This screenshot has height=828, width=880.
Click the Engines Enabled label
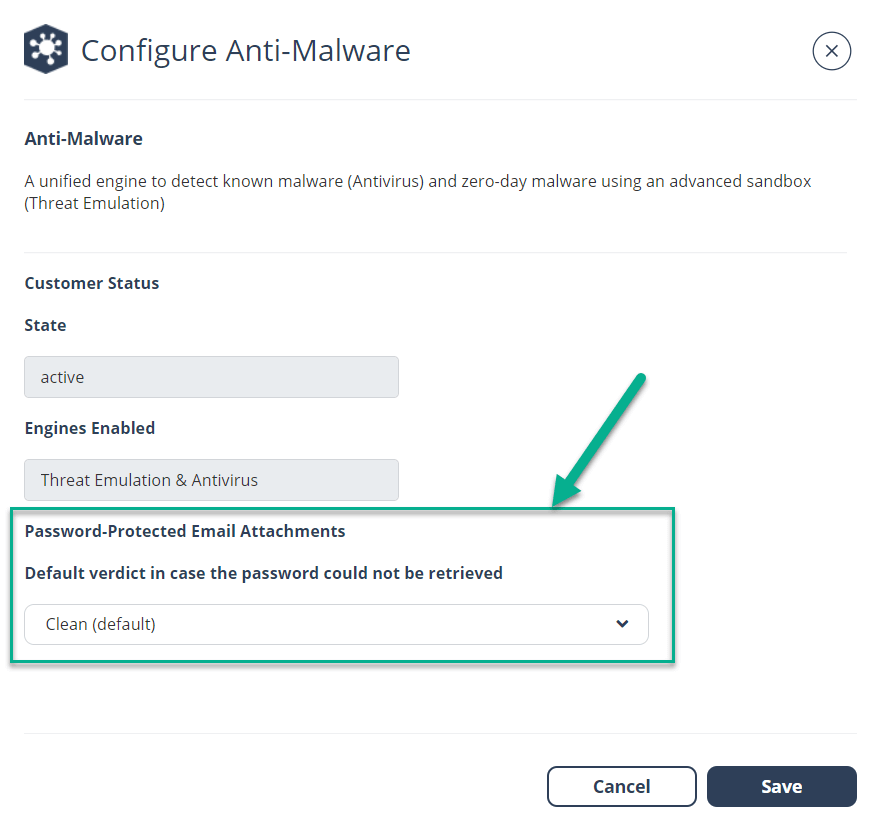pyautogui.click(x=90, y=428)
